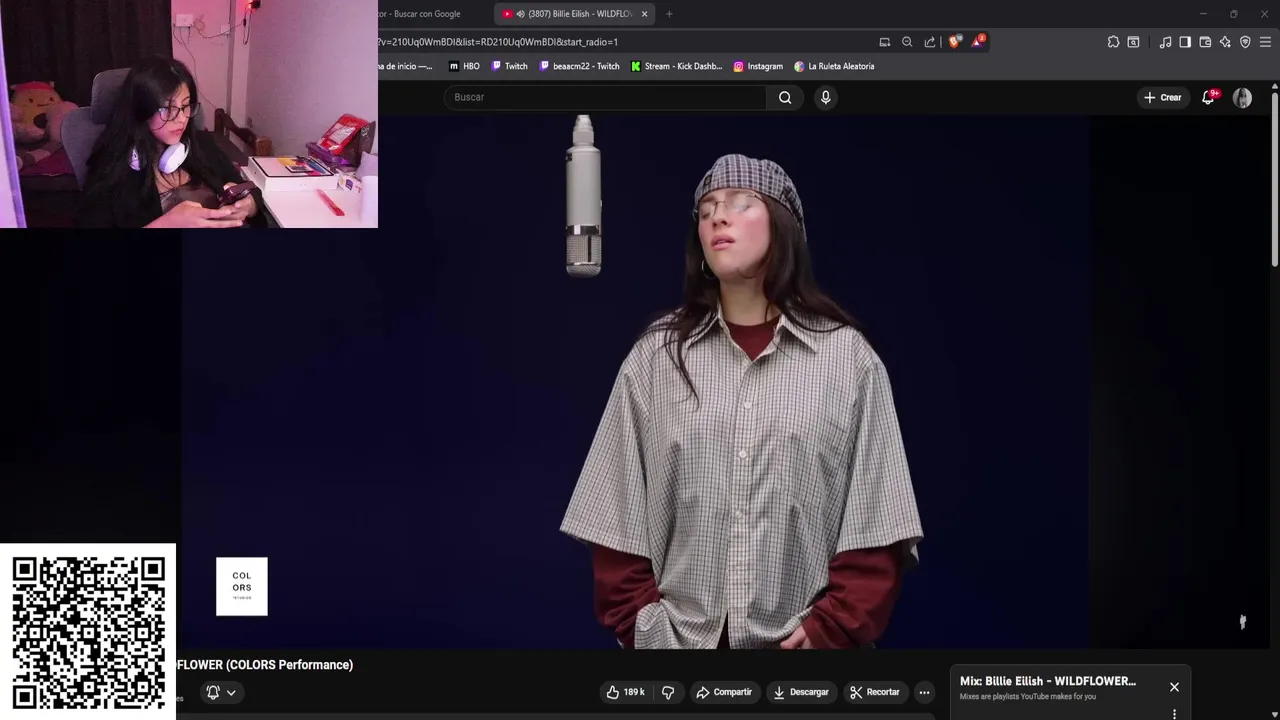This screenshot has width=1280, height=720.
Task: Open a new browser tab with plus
Action: [x=669, y=14]
